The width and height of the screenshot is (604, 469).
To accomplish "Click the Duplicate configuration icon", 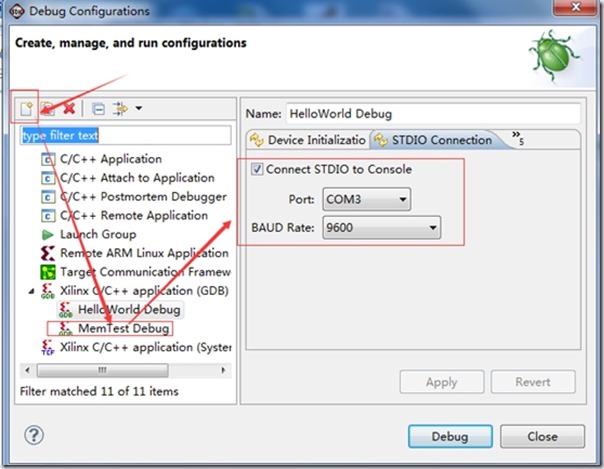I will point(48,109).
